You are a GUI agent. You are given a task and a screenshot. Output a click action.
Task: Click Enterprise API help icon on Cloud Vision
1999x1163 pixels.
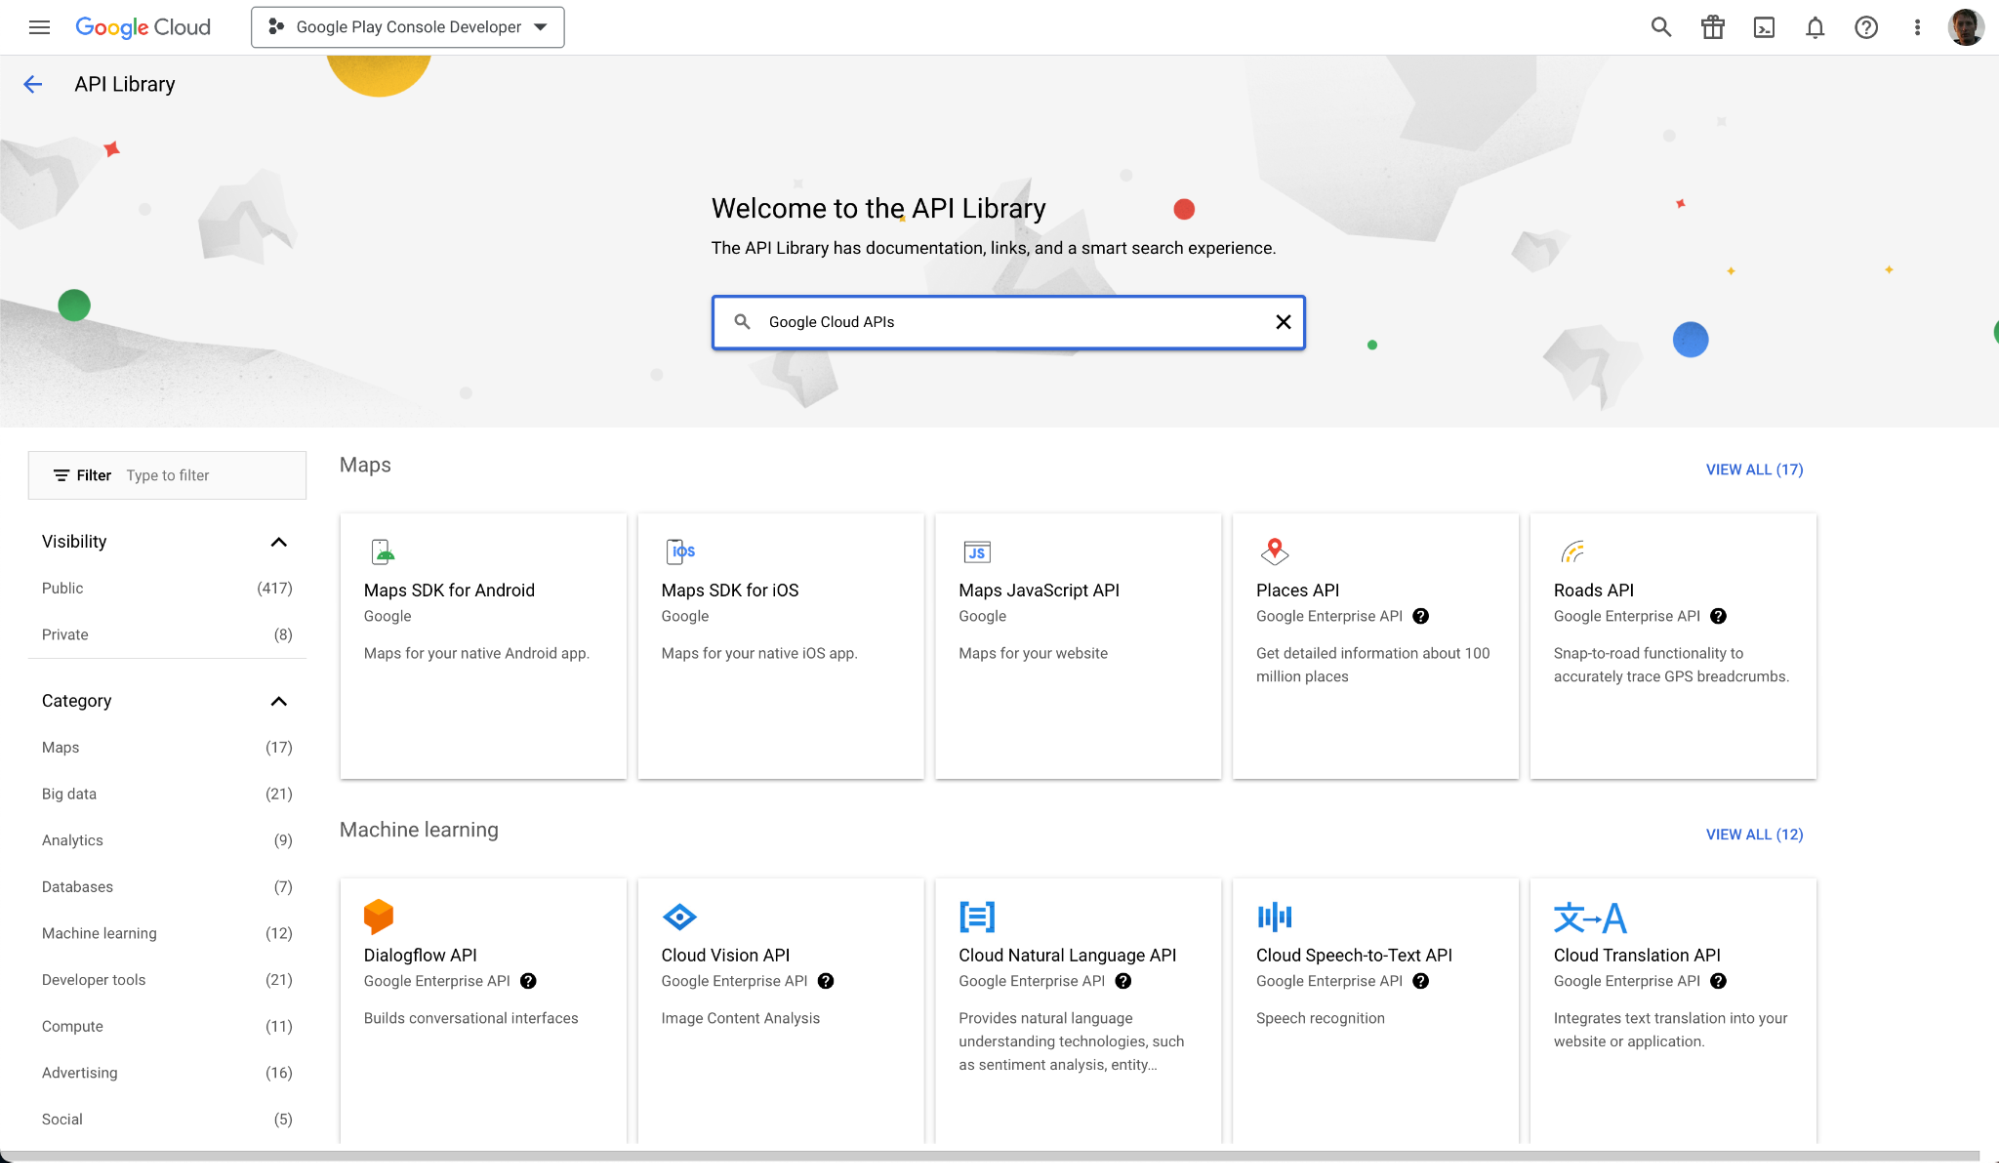825,981
